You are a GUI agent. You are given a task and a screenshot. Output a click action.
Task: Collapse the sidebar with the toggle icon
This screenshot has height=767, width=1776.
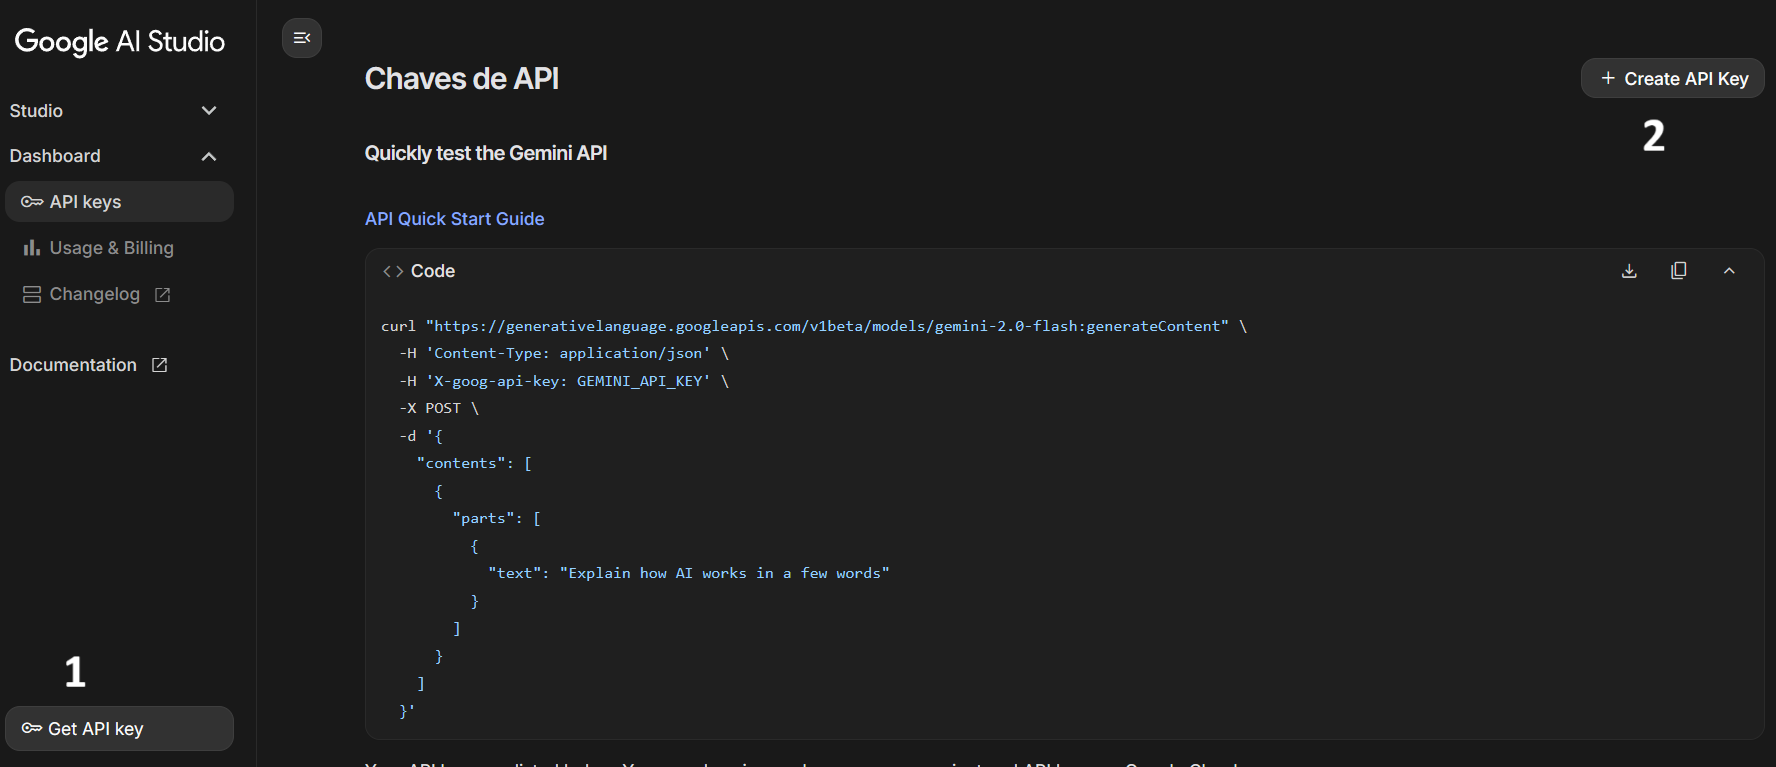pyautogui.click(x=302, y=38)
